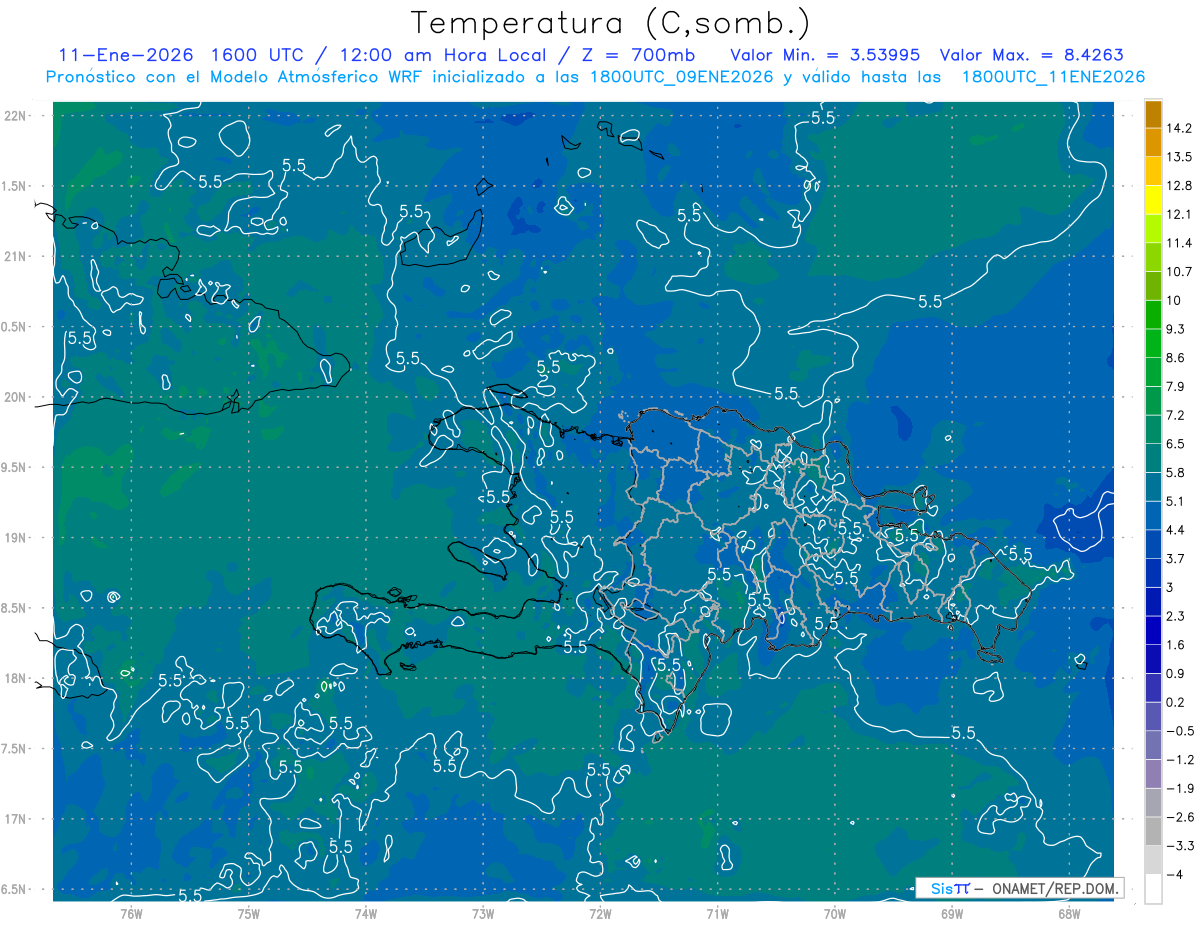This screenshot has height=927, width=1200.
Task: Select the "7.9" value on the color scale
Action: 1177,387
